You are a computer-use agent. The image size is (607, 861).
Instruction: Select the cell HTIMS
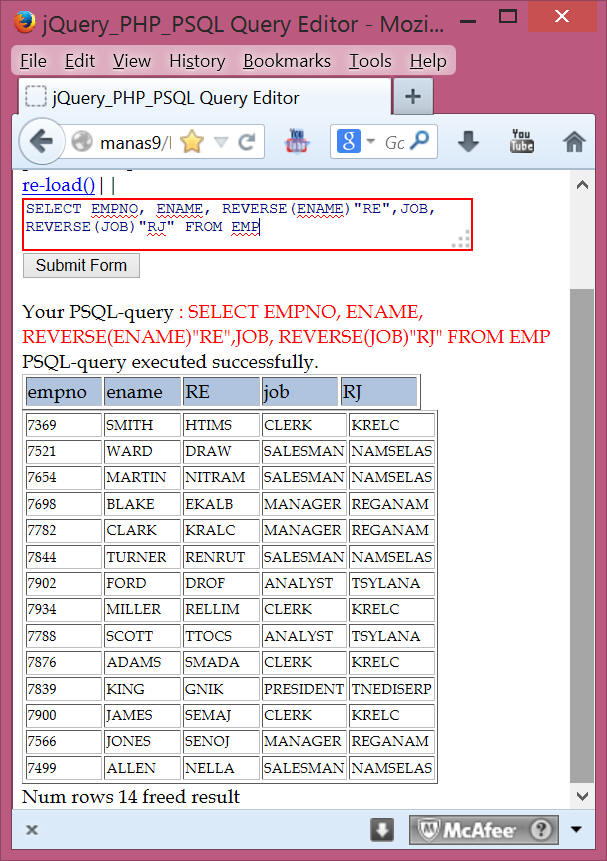pyautogui.click(x=221, y=425)
